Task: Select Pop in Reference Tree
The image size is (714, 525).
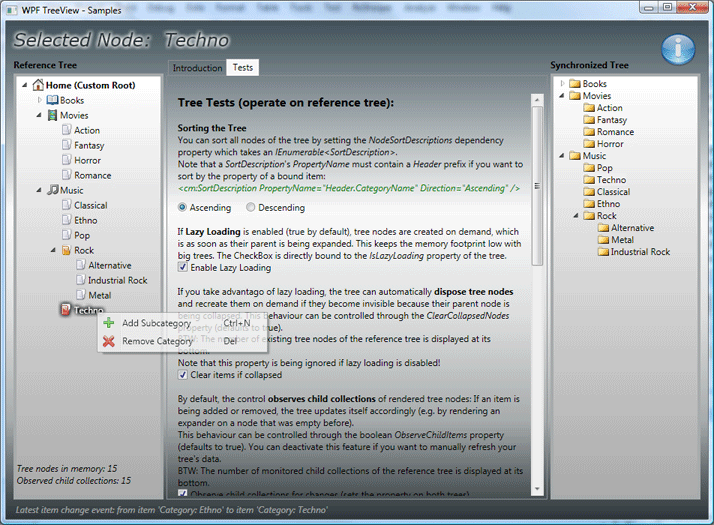Action: [x=82, y=235]
